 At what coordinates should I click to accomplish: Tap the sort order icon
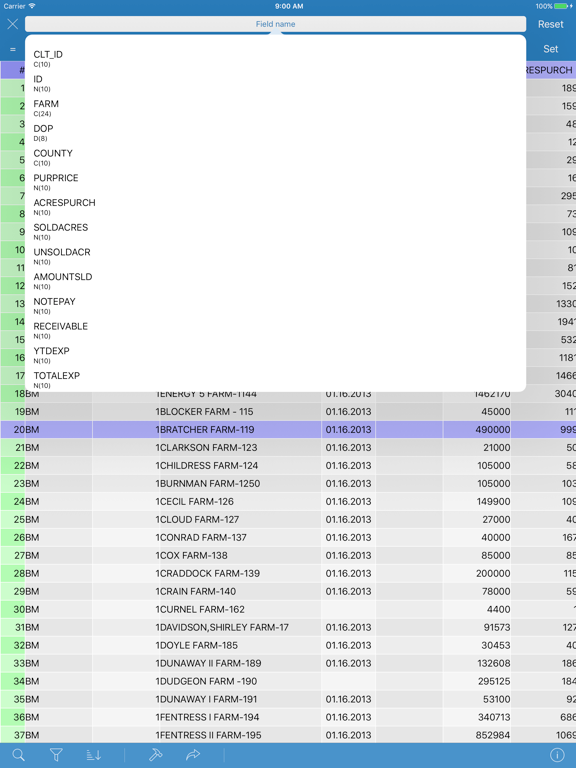coord(94,755)
